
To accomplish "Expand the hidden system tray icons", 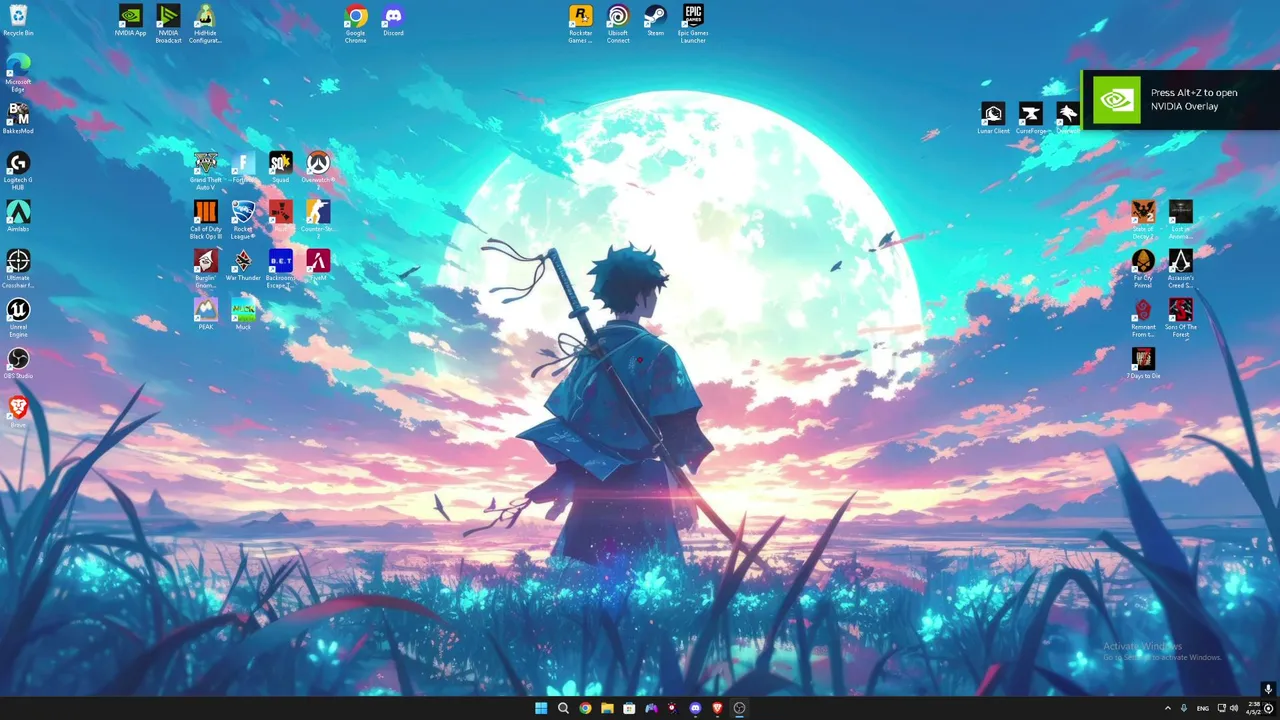I will (x=1168, y=708).
